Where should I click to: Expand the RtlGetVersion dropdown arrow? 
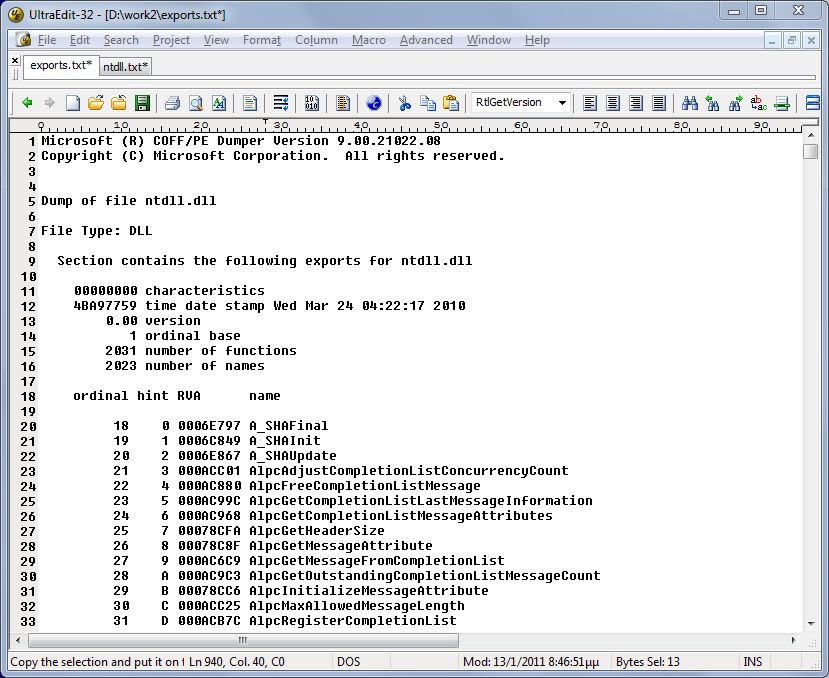(x=563, y=103)
